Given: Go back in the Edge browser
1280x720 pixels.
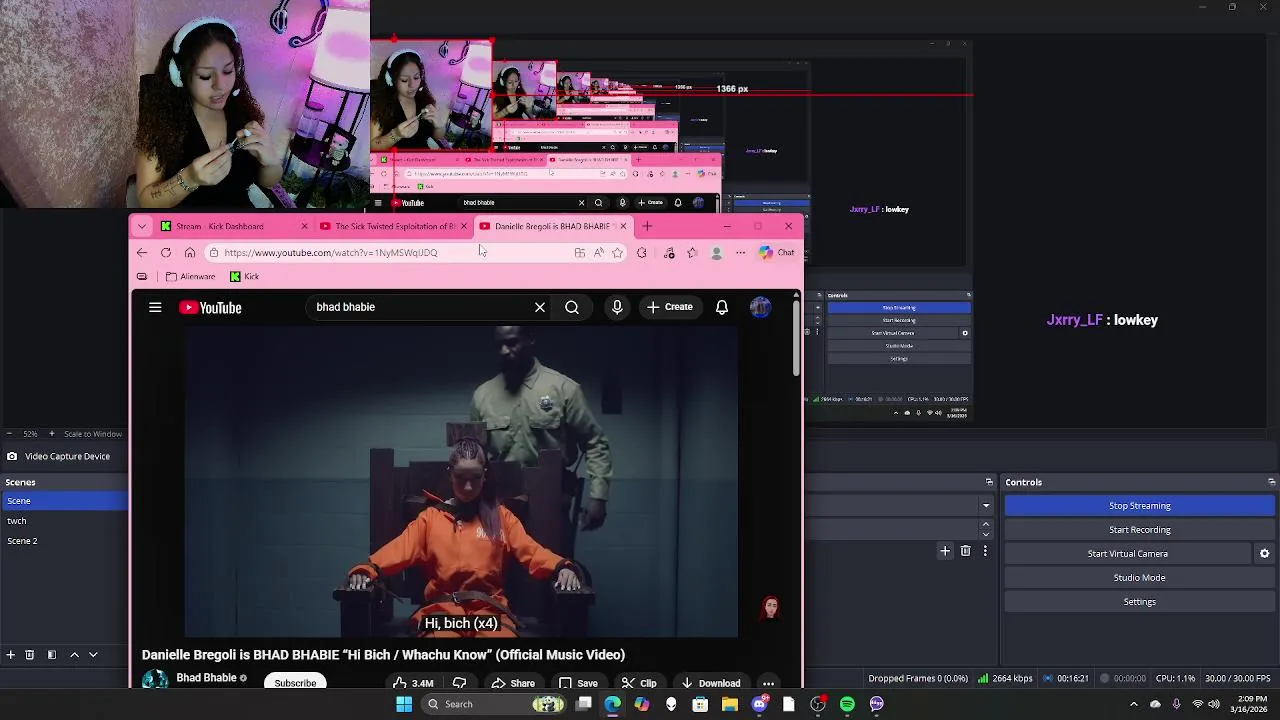Looking at the screenshot, I should pyautogui.click(x=142, y=253).
